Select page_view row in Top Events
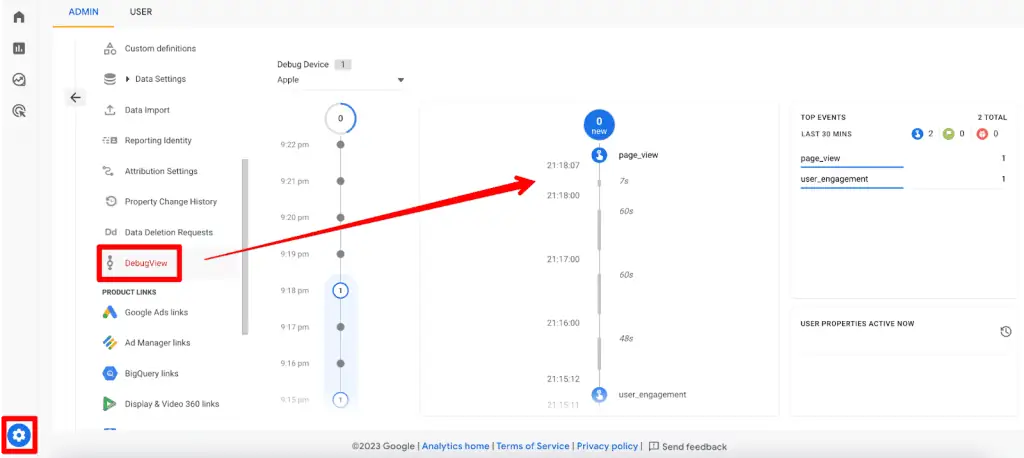The image size is (1024, 458). pos(903,159)
